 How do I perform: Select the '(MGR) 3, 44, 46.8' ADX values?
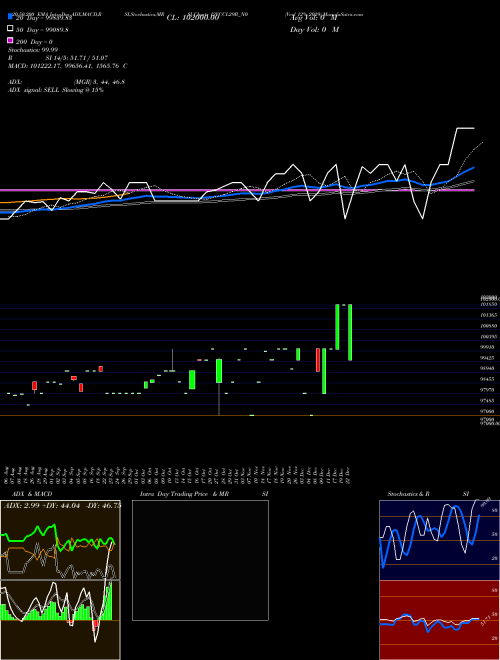tap(99, 82)
